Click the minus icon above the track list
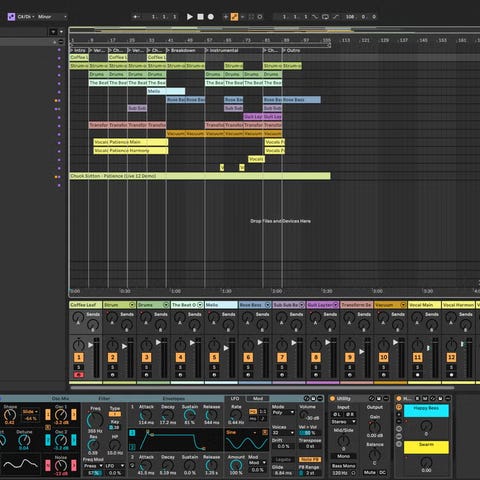Viewport: 480px width, 480px height. pos(61,42)
